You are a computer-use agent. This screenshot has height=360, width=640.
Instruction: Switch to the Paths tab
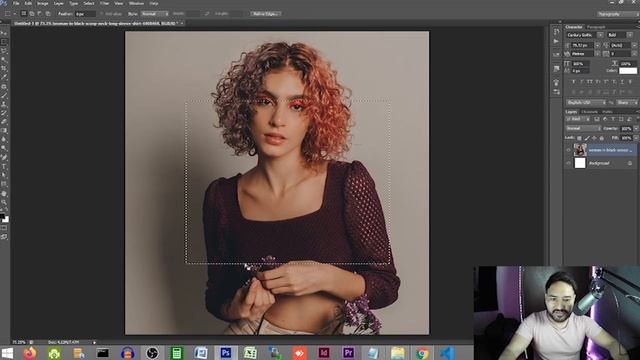tap(607, 112)
